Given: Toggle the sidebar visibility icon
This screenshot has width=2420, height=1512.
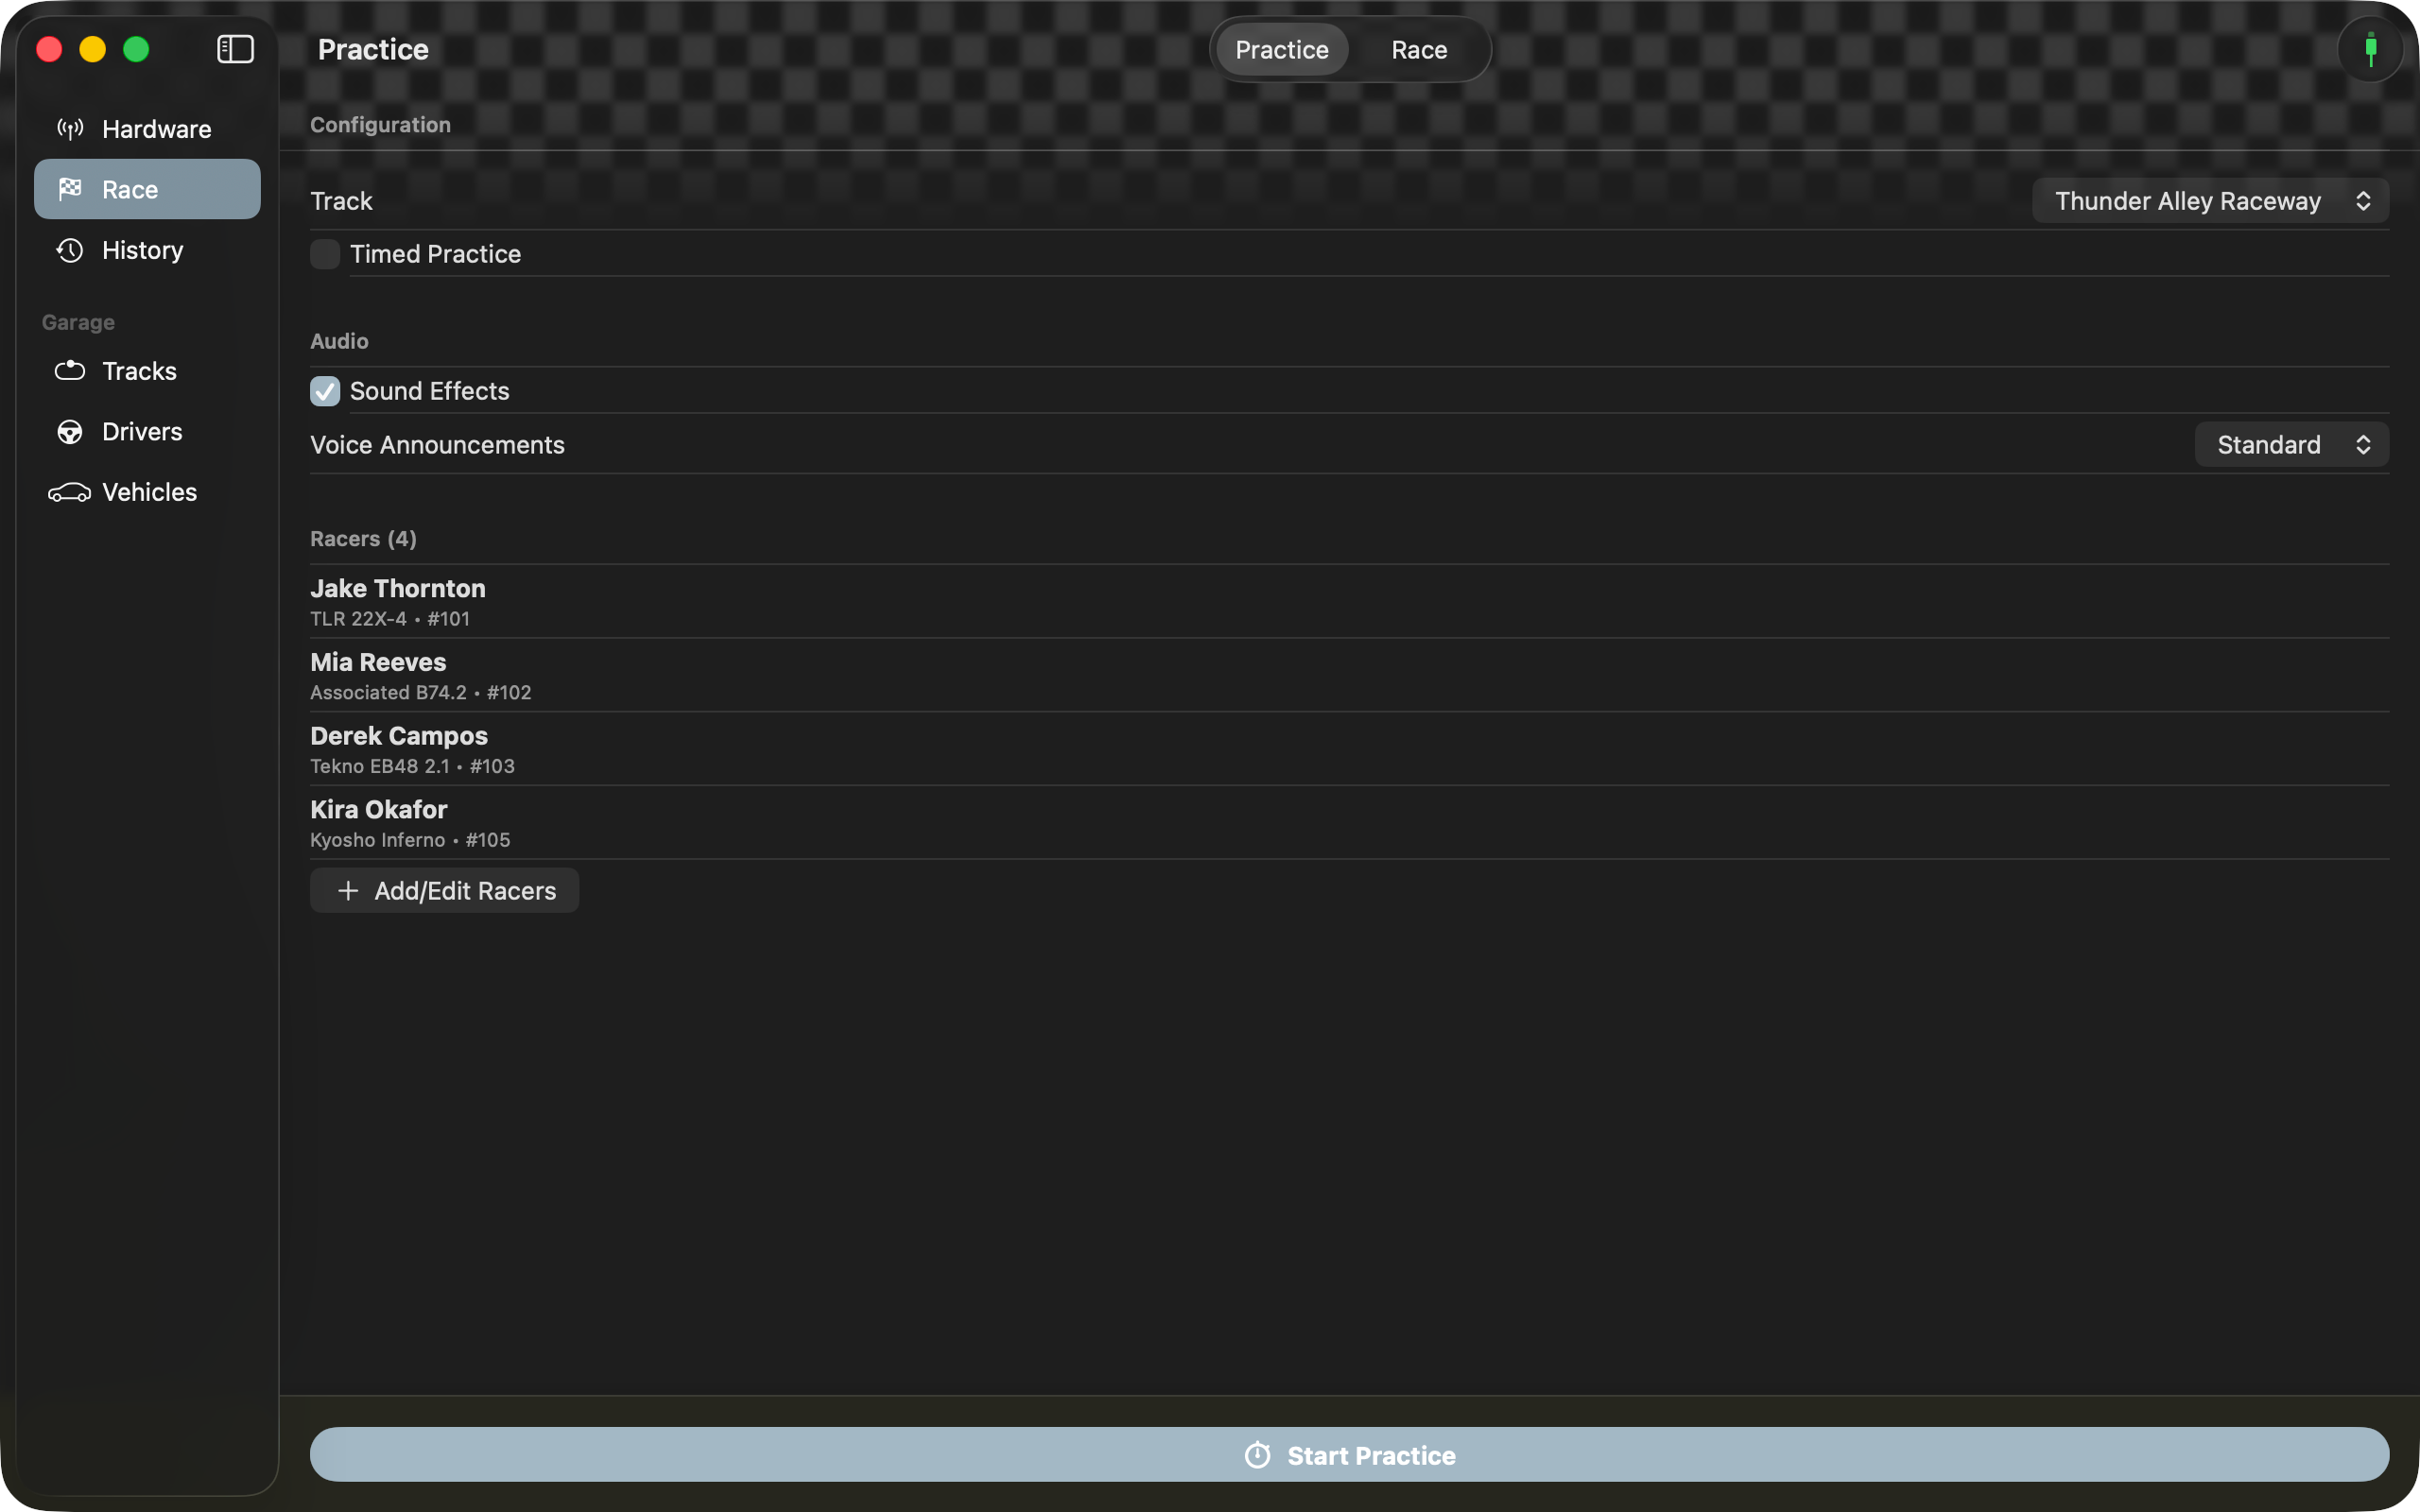Looking at the screenshot, I should pyautogui.click(x=235, y=49).
